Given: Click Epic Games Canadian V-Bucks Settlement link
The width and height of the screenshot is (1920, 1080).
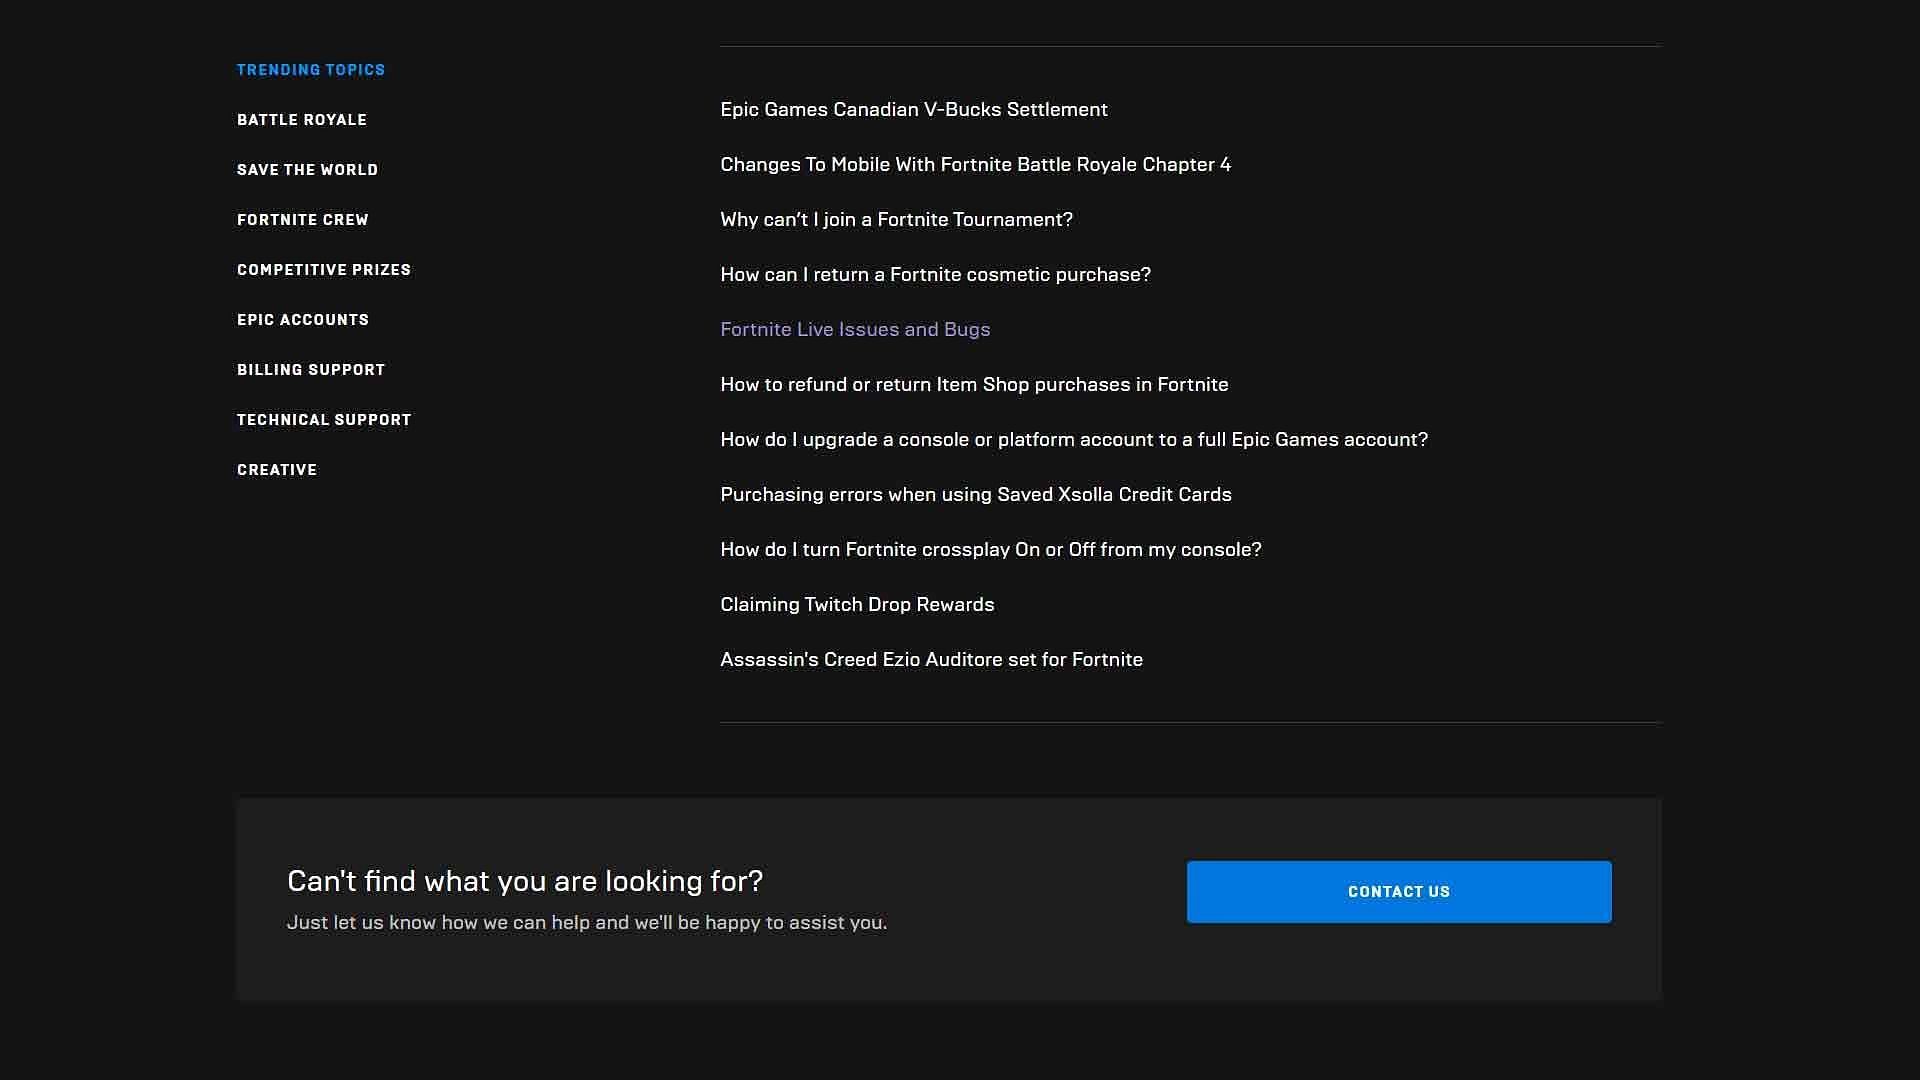Looking at the screenshot, I should click(914, 108).
